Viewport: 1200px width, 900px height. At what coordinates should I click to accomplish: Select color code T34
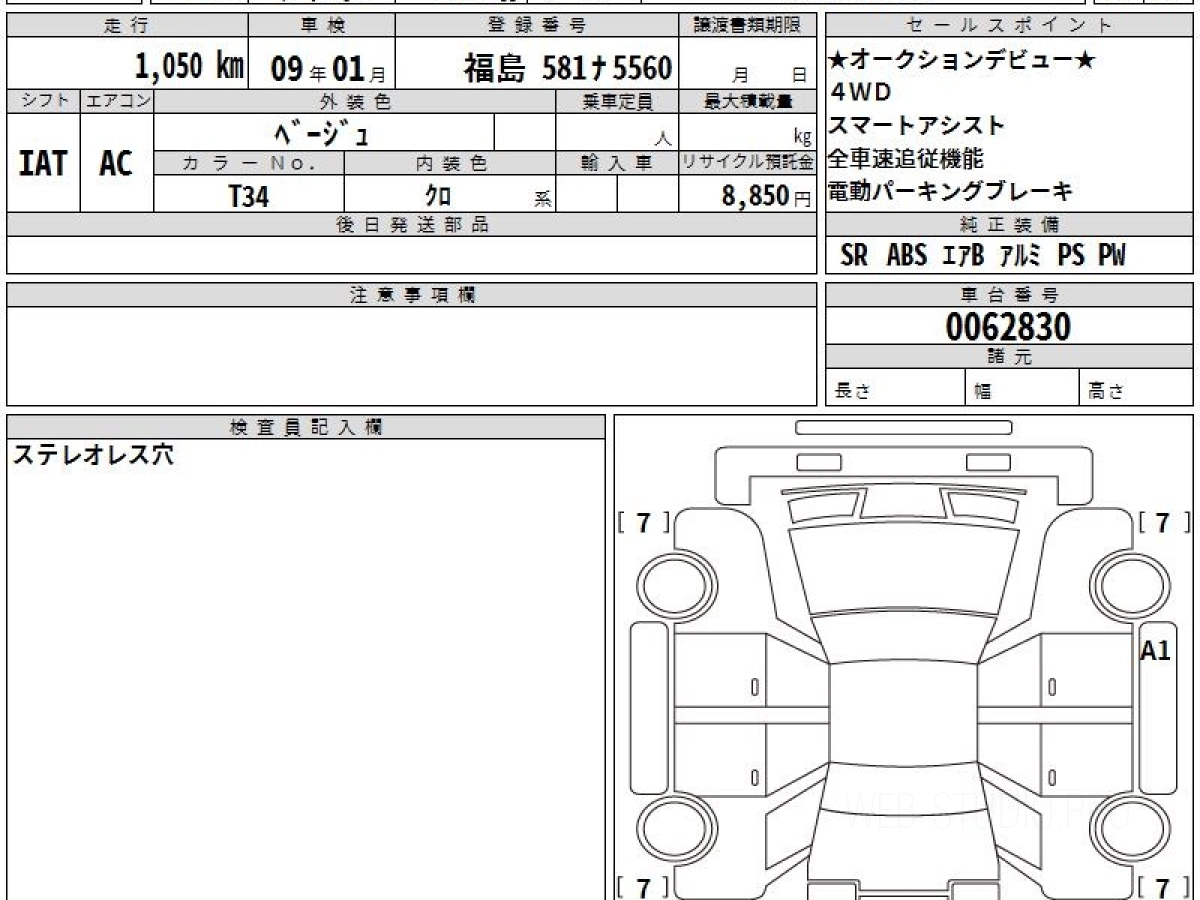pos(249,196)
